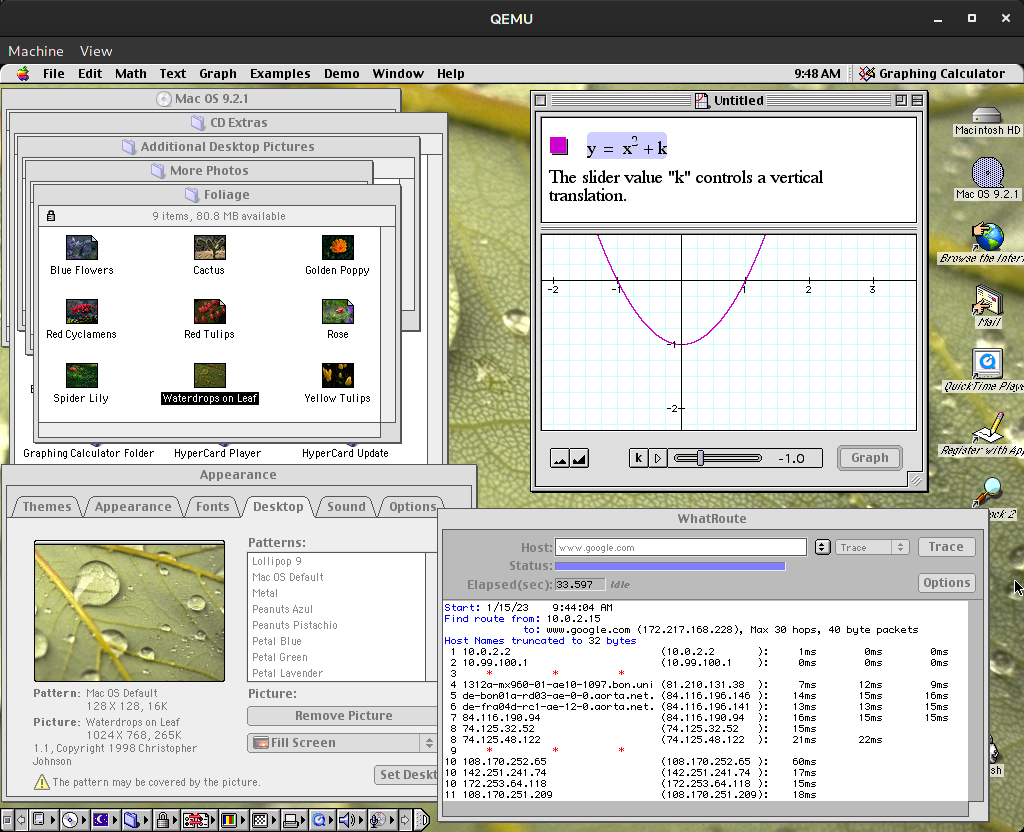
Task: Open the Graphing Calculator application menu
Action: (931, 74)
